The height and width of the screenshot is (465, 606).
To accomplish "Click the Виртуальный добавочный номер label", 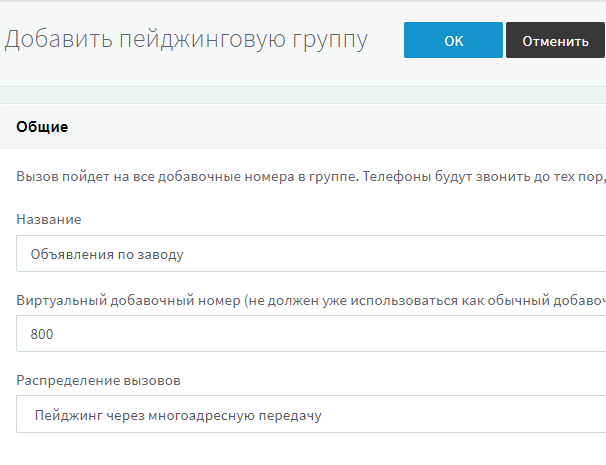I will pyautogui.click(x=311, y=300).
